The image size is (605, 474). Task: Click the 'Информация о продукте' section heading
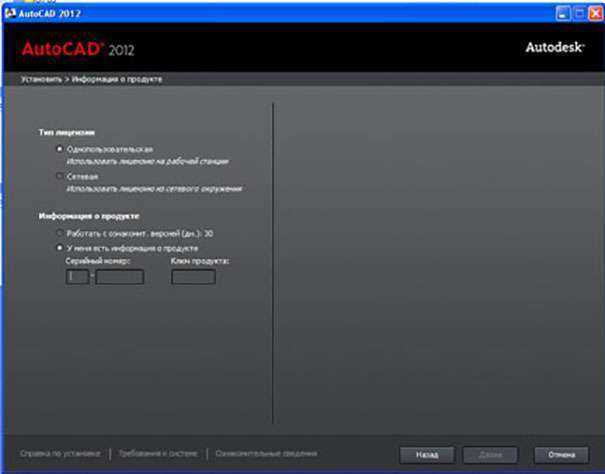tap(89, 216)
